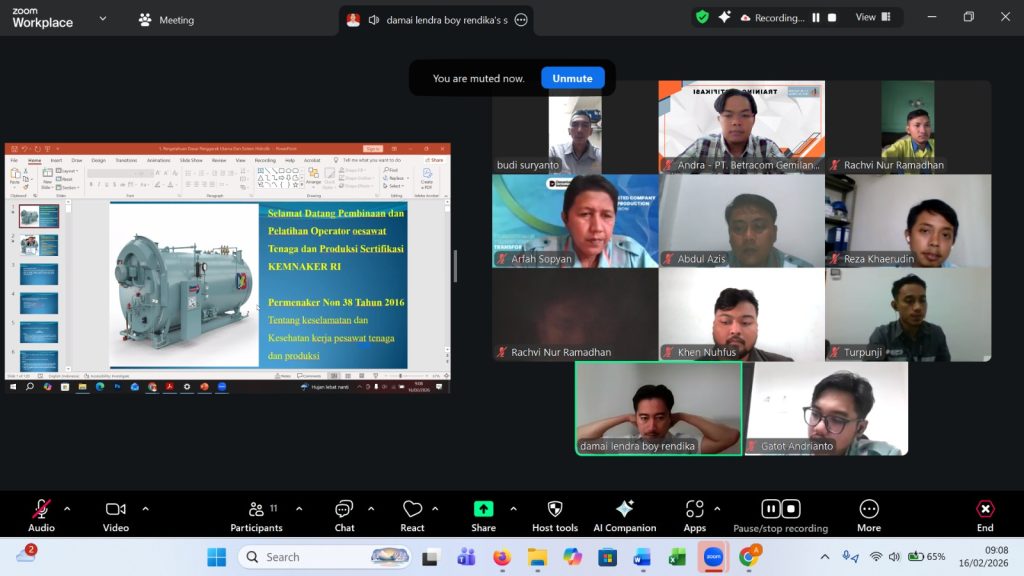Click the End meeting button
Viewport: 1024px width, 576px height.
tap(985, 514)
